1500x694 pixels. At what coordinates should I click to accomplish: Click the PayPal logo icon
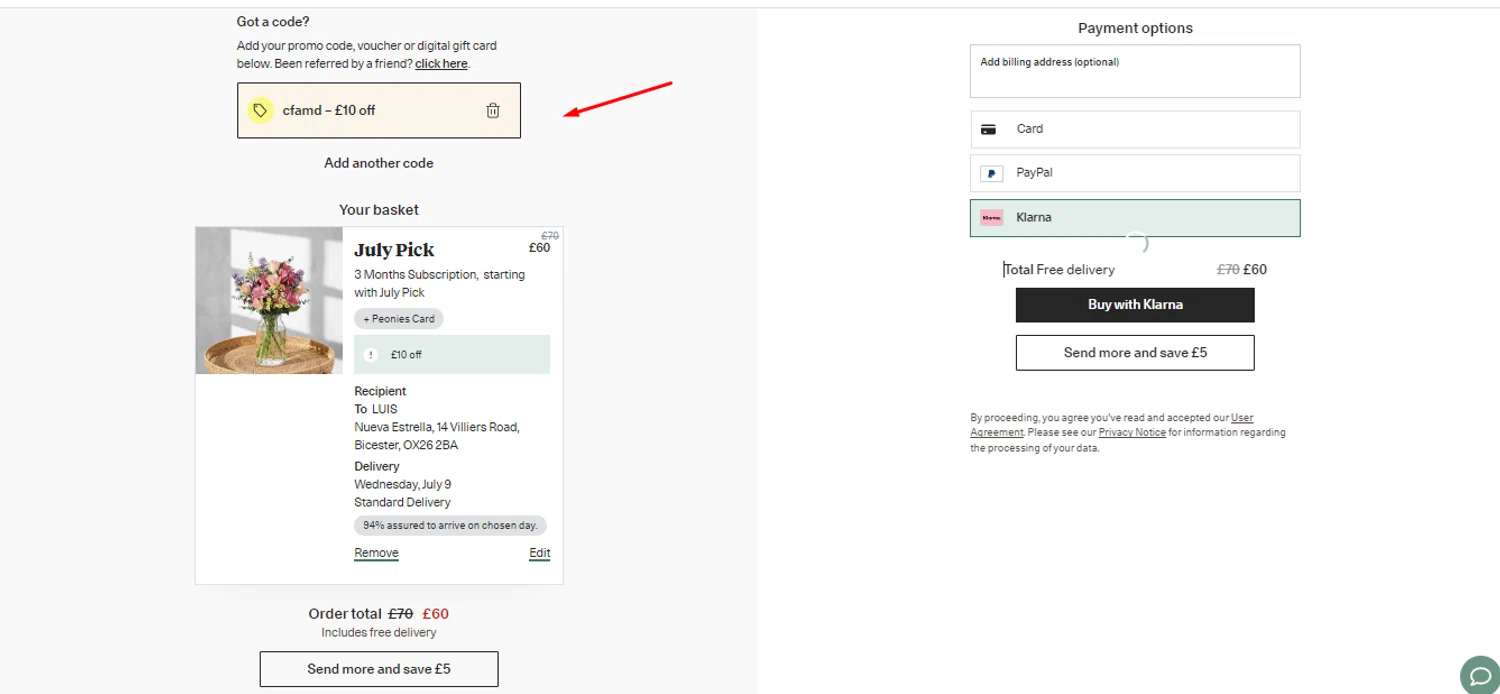991,173
